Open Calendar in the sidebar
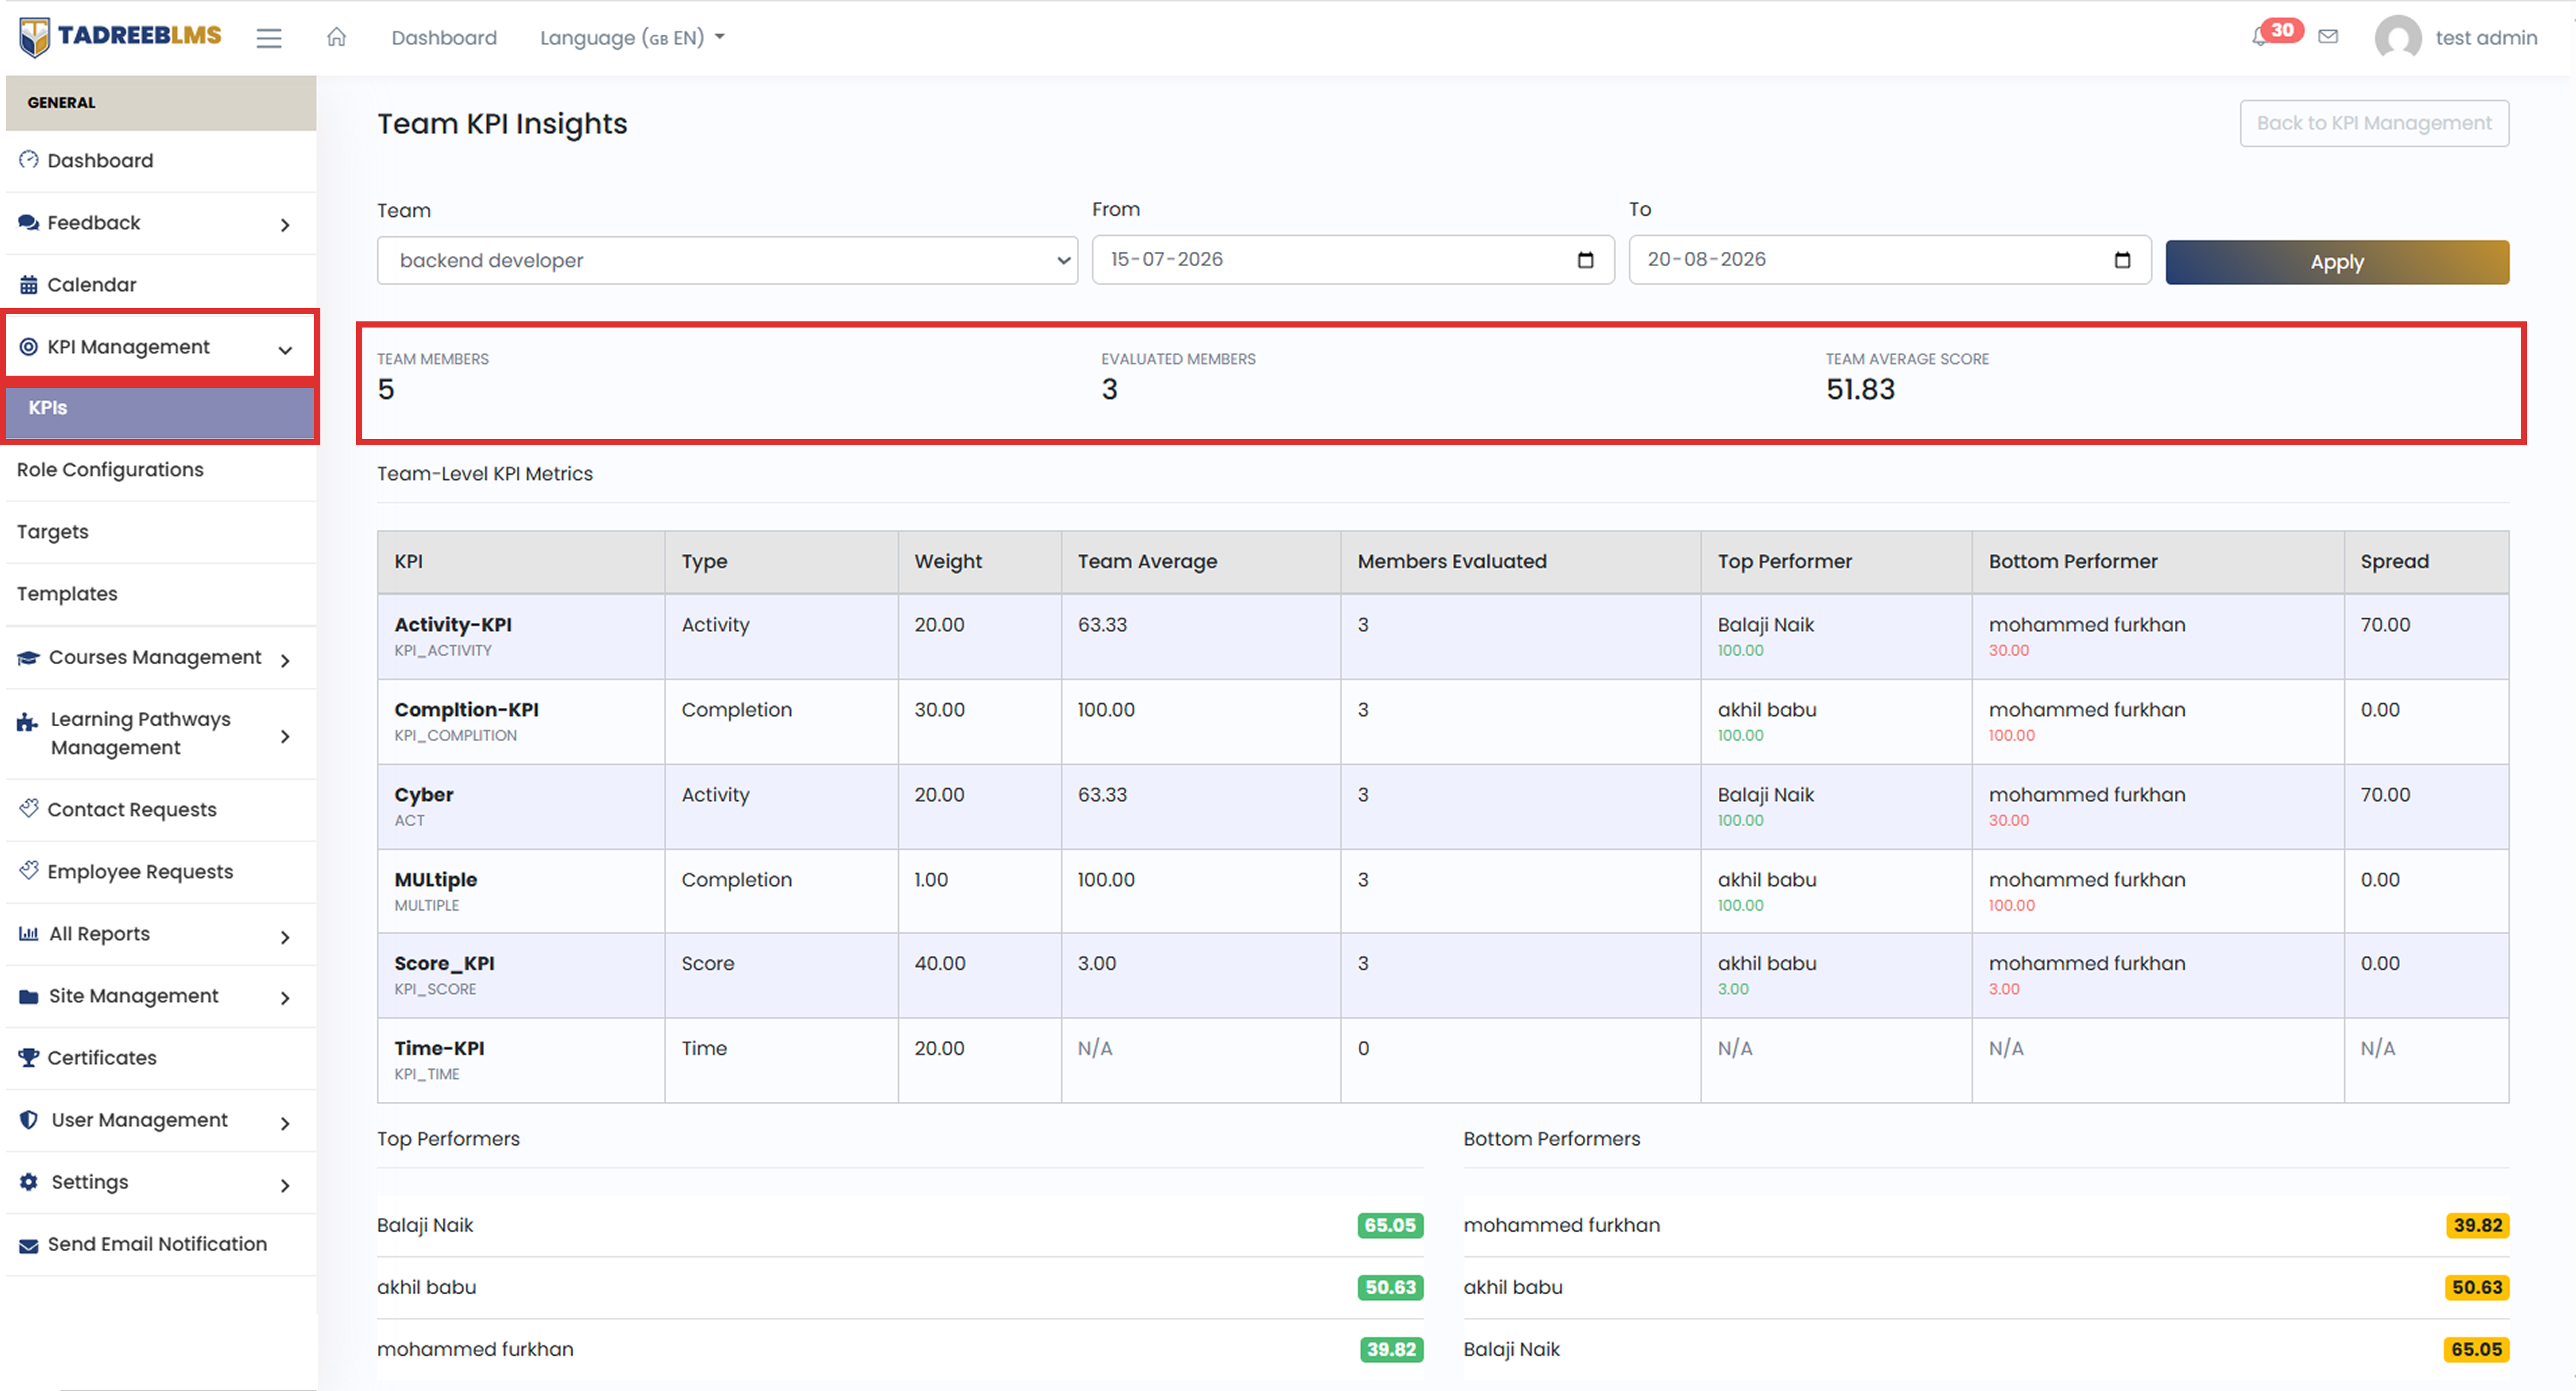Viewport: 2576px width, 1391px height. pos(92,285)
